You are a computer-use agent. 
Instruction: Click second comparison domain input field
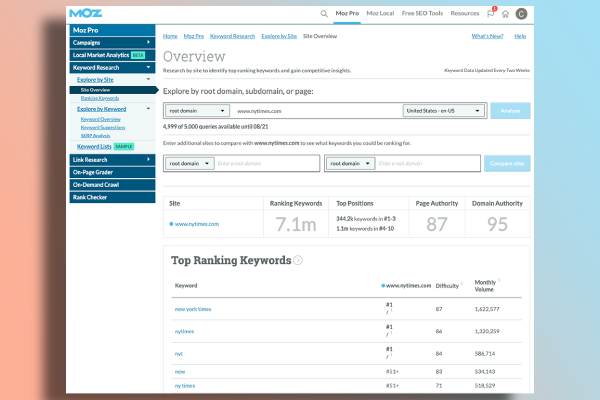pyautogui.click(x=427, y=163)
